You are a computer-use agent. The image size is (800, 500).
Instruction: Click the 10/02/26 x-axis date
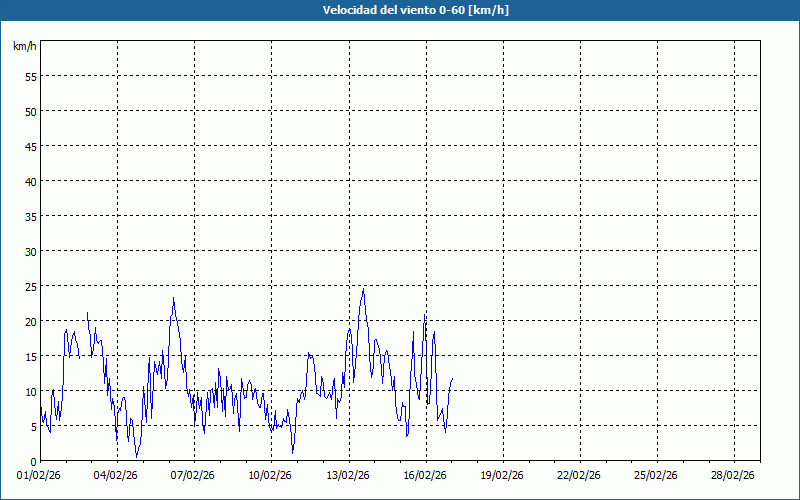tap(271, 475)
